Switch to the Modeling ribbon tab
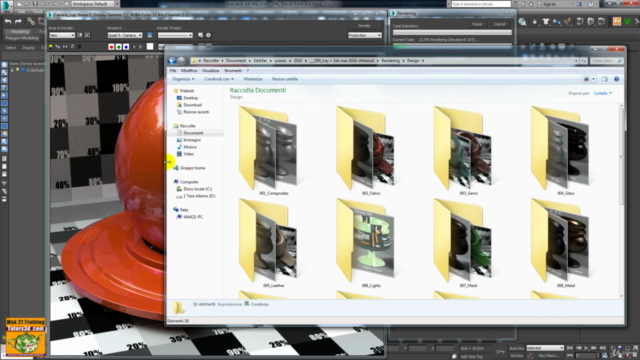Viewport: 640px width, 360px height. click(x=20, y=31)
